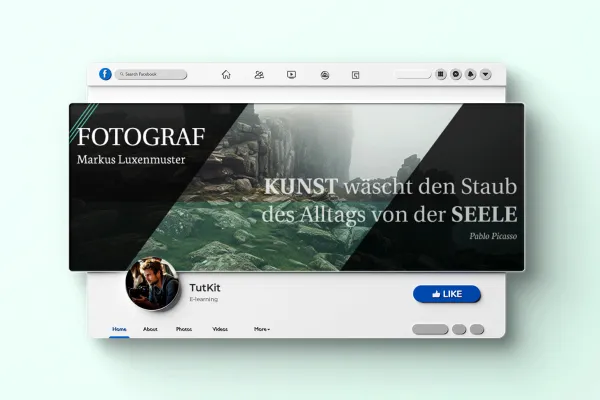
Task: Open the Messenger icon
Action: pos(456,74)
